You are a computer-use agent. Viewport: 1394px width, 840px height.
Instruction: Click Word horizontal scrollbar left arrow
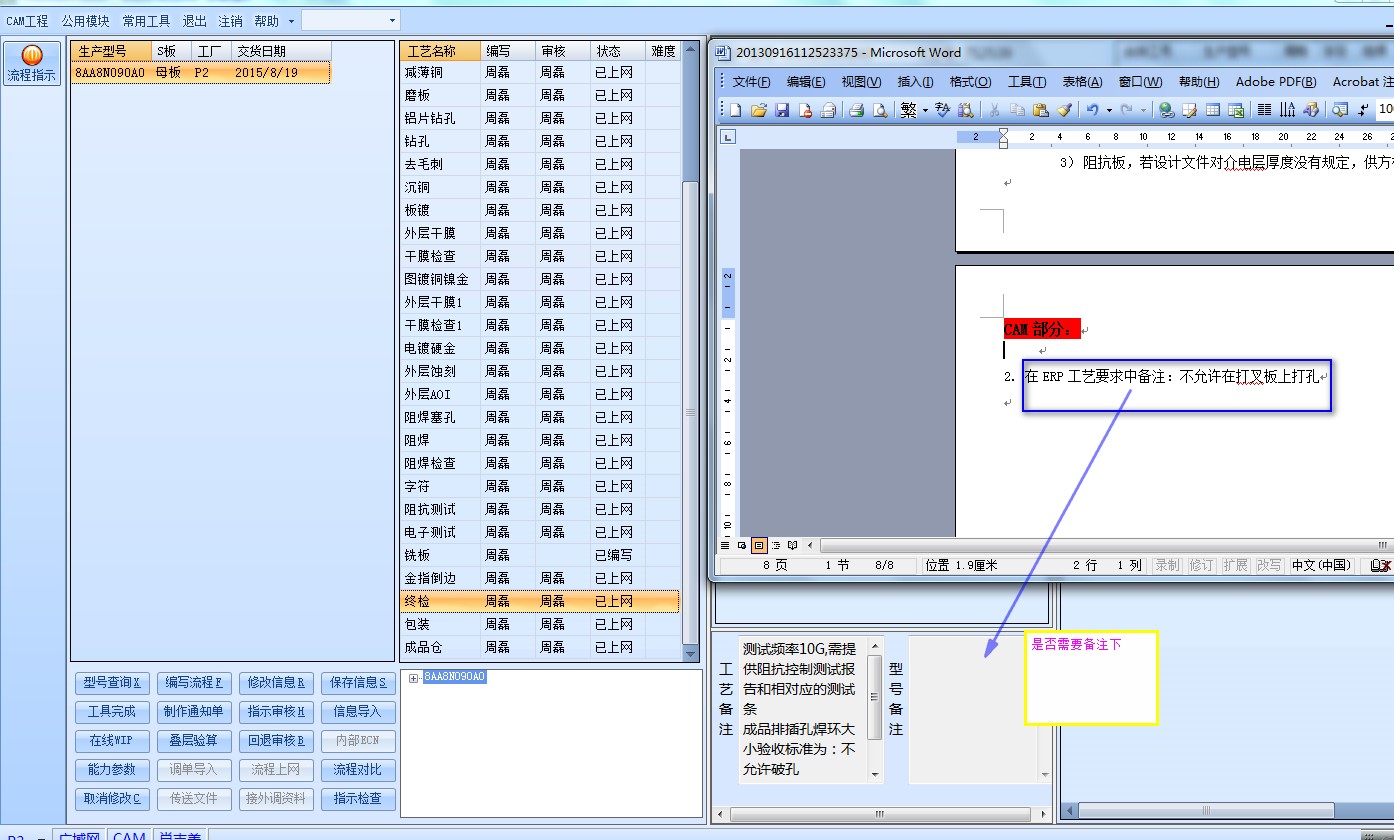(x=812, y=546)
